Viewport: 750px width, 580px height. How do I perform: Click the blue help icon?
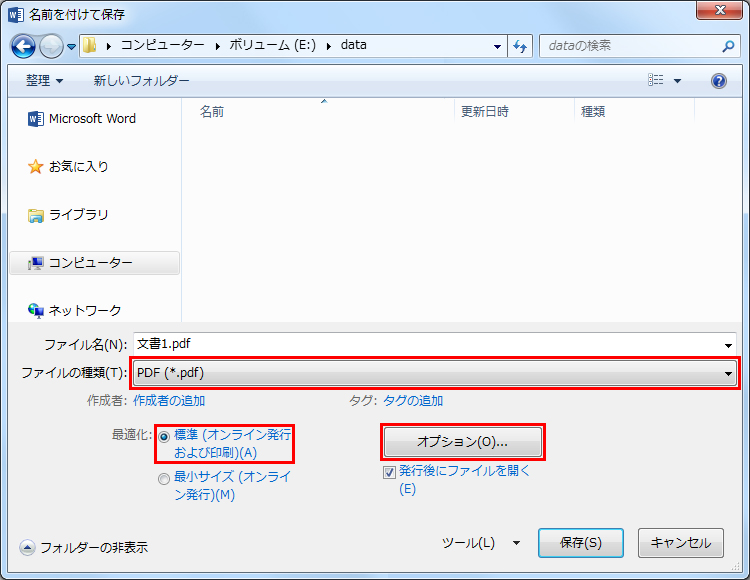tap(718, 81)
